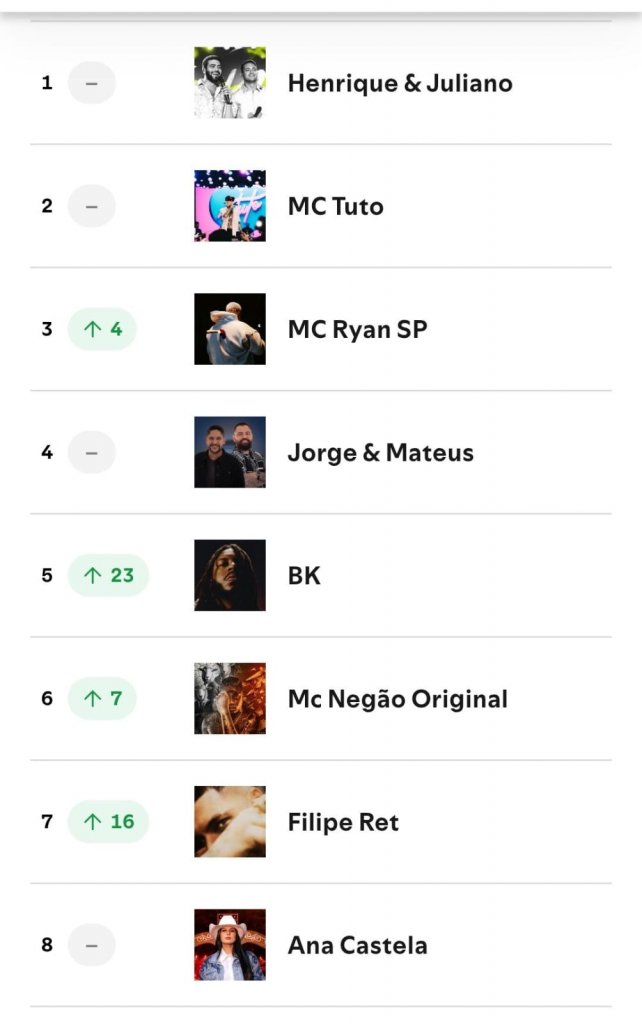This screenshot has width=642, height=1024.
Task: Open the Mc Negão Original name link
Action: (398, 699)
